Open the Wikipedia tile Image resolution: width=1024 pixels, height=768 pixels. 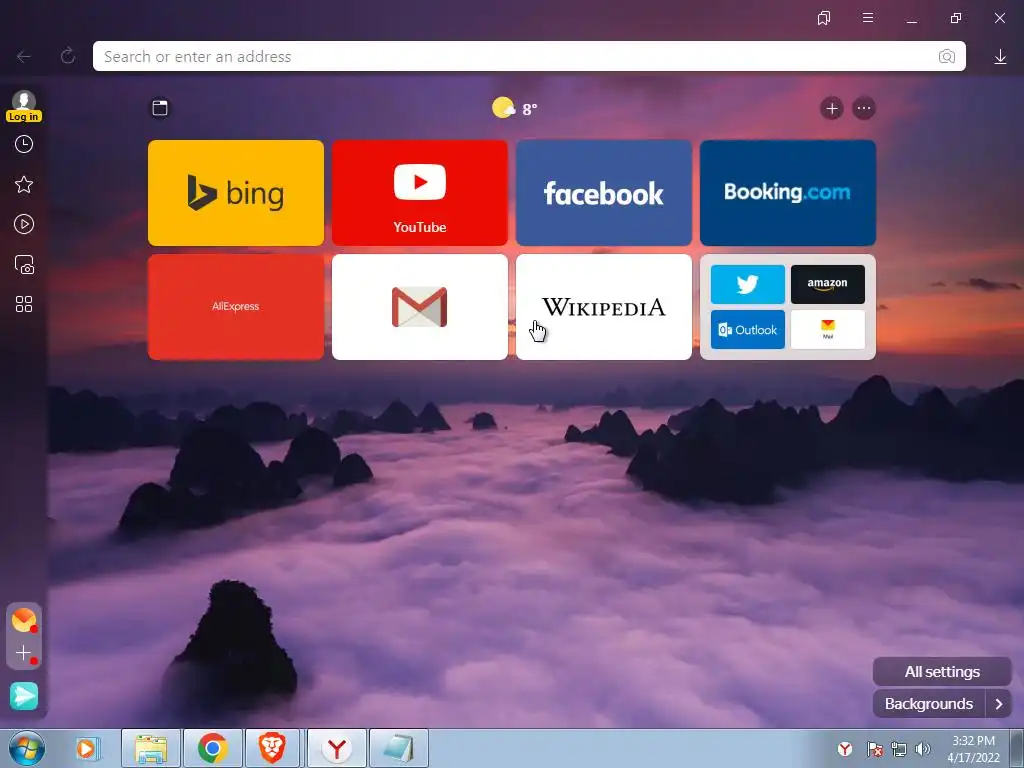click(604, 307)
